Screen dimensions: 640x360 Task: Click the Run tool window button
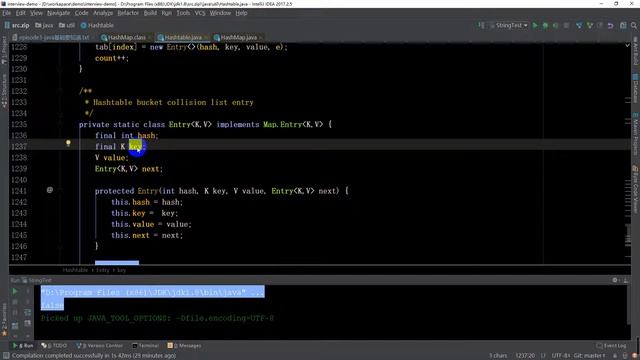pos(23,346)
